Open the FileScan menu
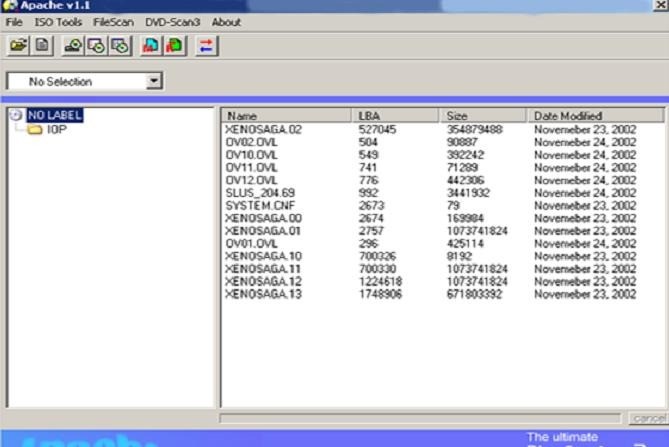This screenshot has width=669, height=447. pyautogui.click(x=113, y=22)
